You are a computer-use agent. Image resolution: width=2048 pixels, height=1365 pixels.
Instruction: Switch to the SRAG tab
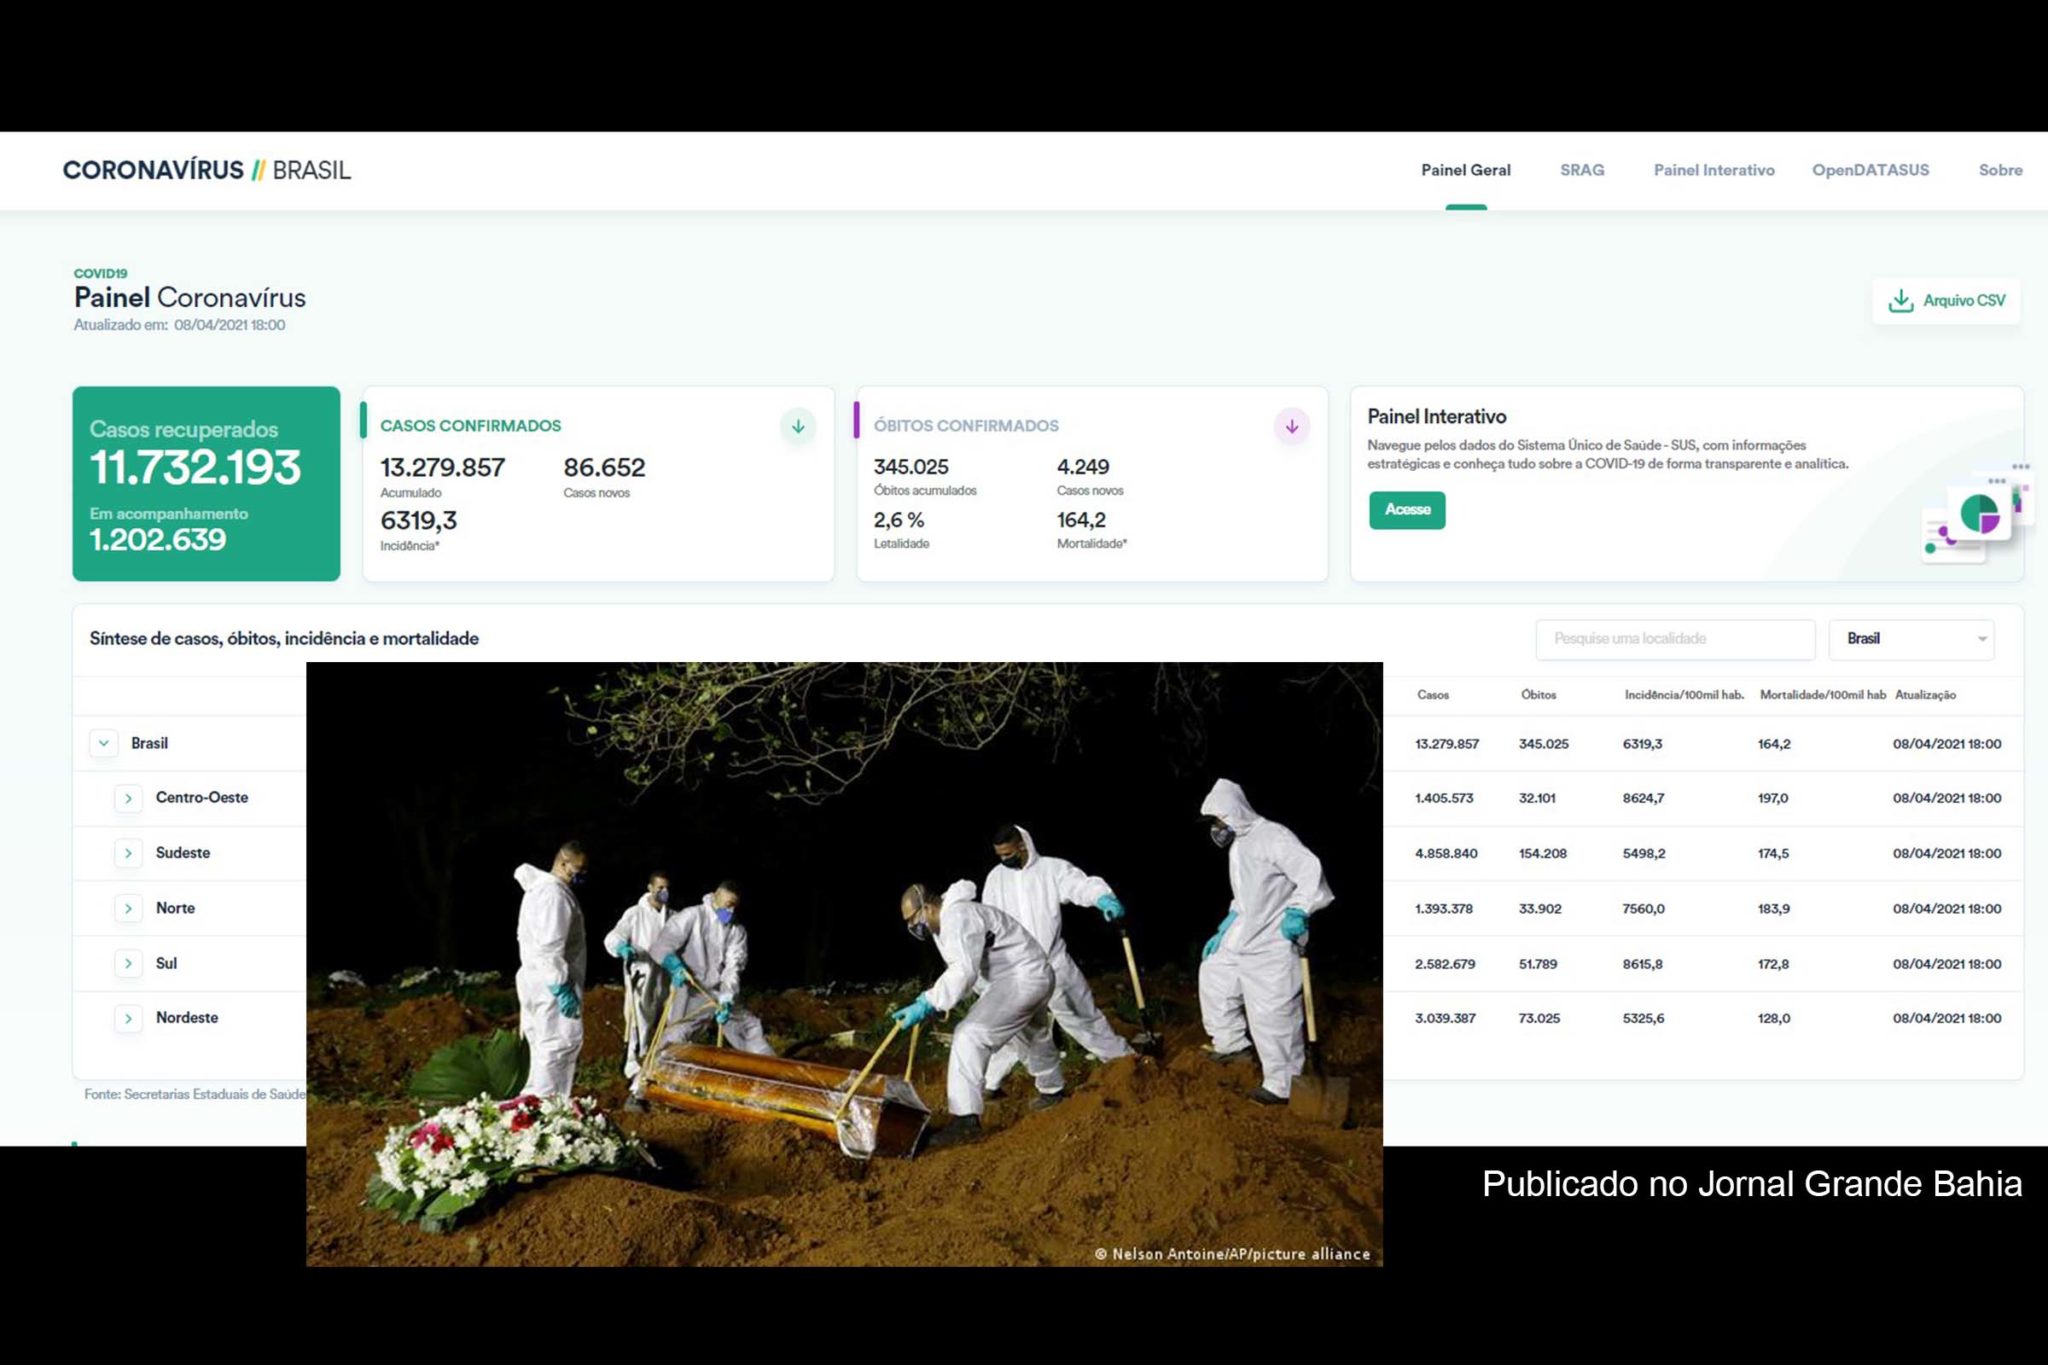(1582, 170)
